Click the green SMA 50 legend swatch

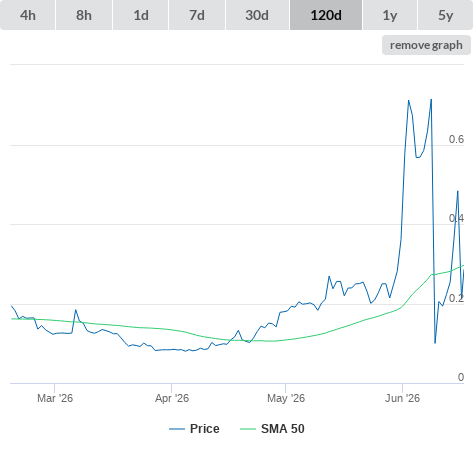248,429
